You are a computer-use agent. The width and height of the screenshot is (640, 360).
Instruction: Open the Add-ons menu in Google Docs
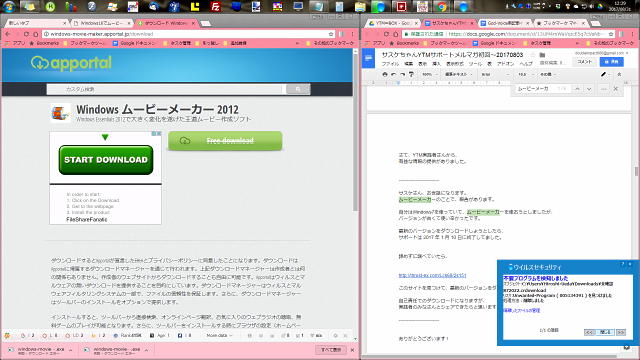(505, 64)
